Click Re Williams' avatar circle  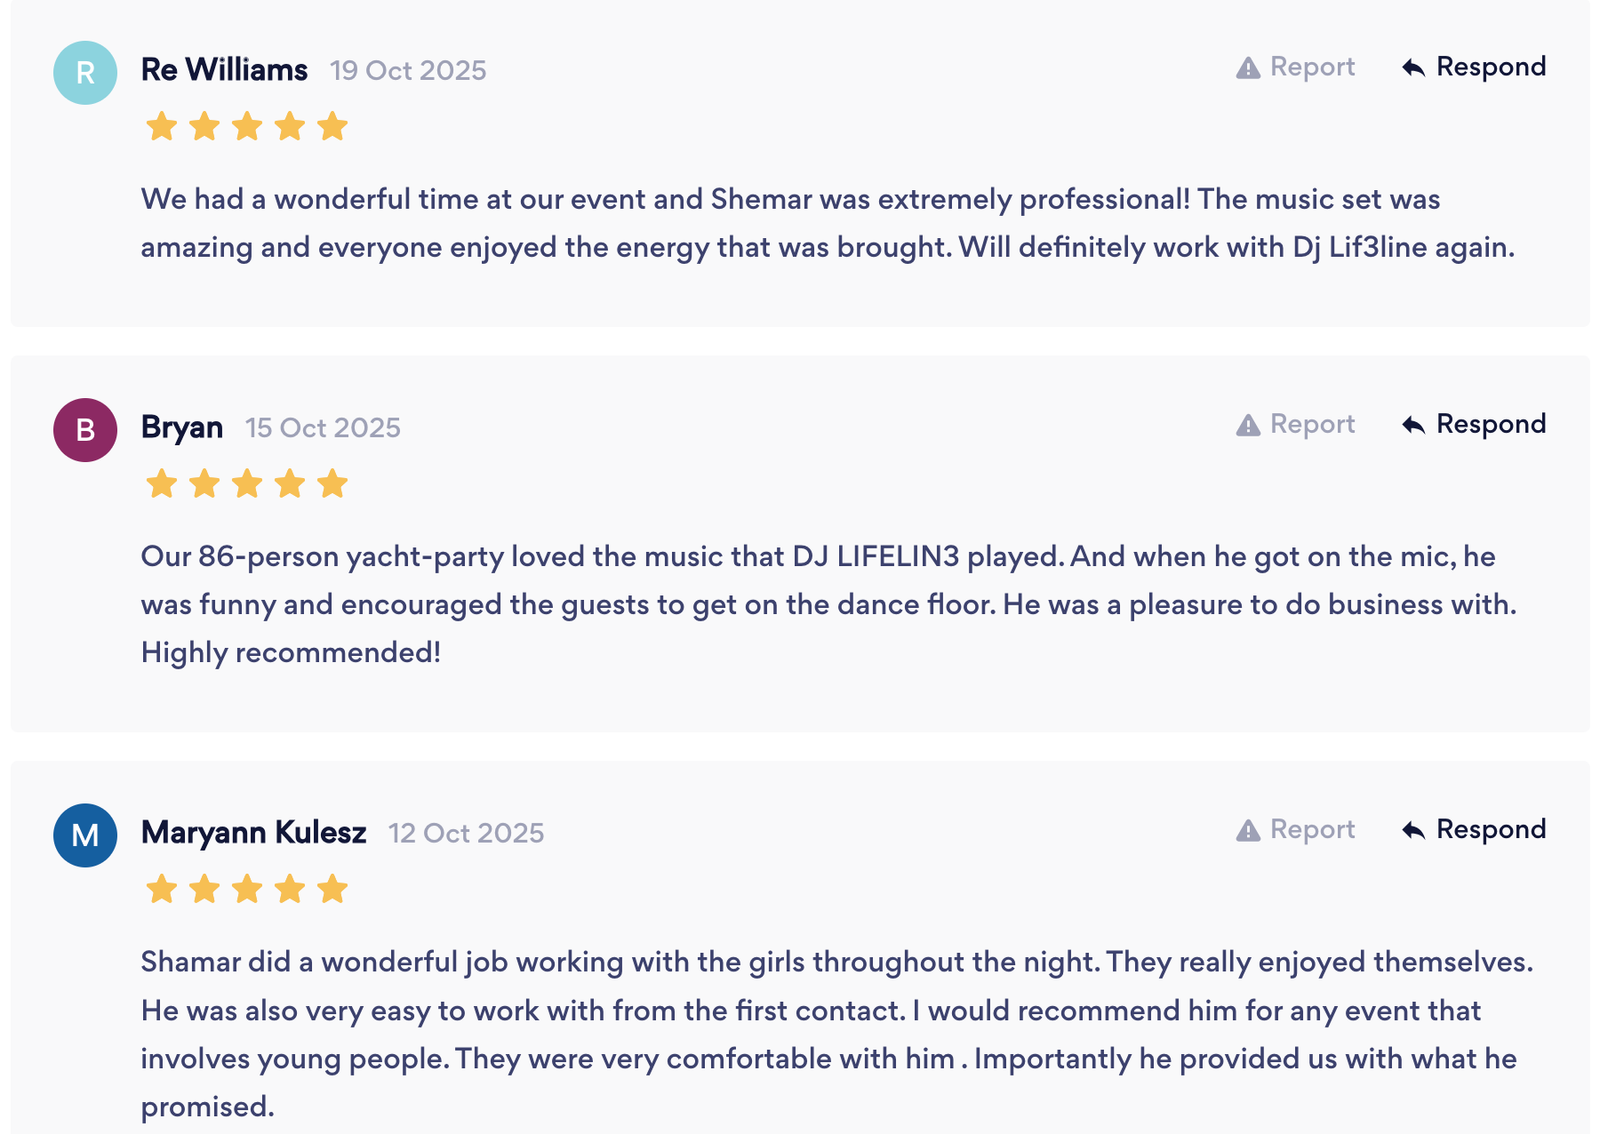point(85,73)
